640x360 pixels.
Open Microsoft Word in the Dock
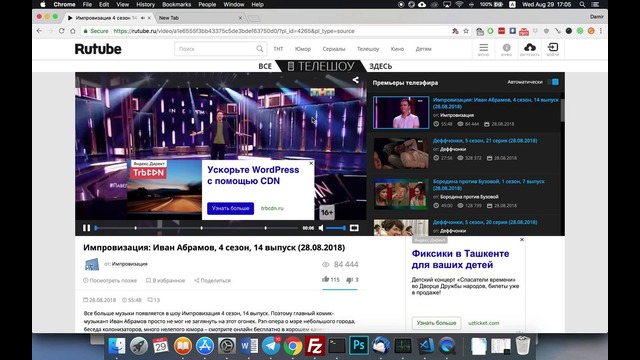(x=249, y=346)
